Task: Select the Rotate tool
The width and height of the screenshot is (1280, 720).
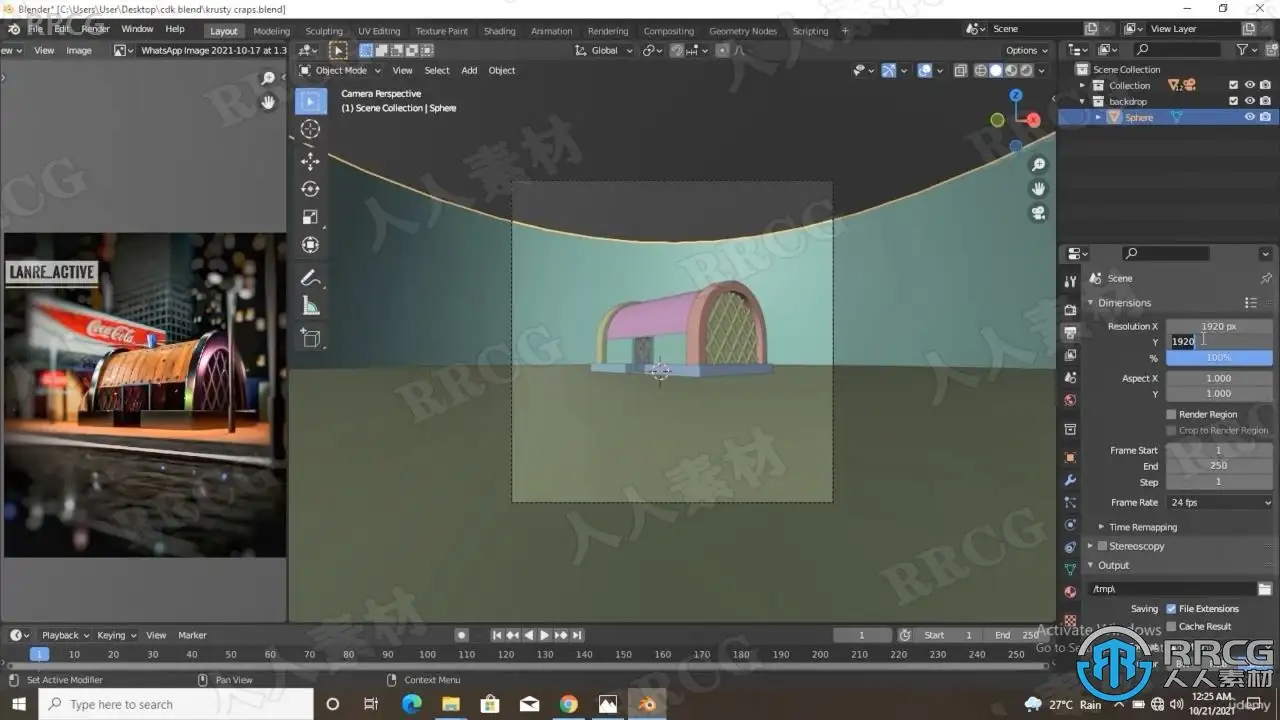Action: click(310, 189)
